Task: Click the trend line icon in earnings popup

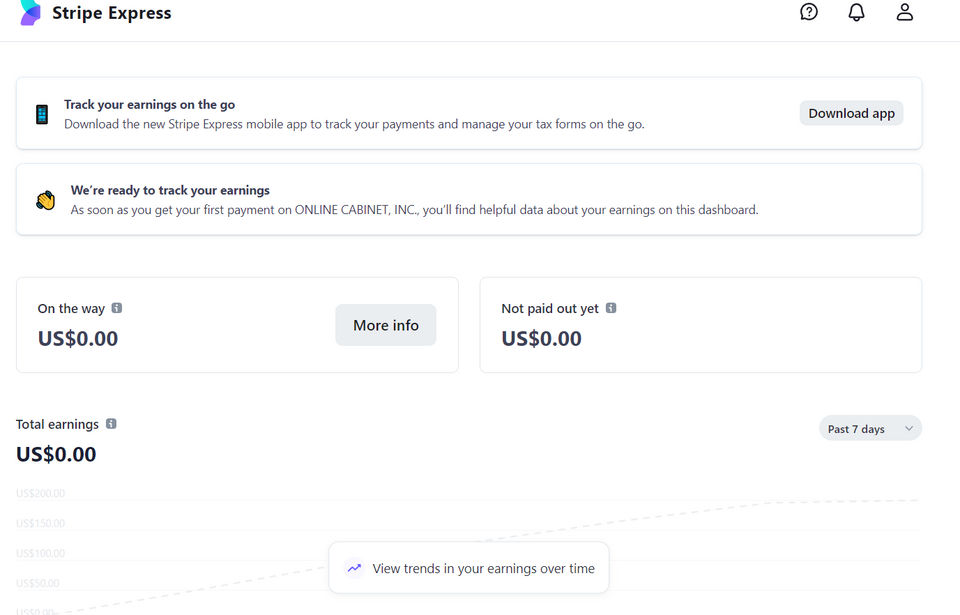Action: [x=354, y=568]
